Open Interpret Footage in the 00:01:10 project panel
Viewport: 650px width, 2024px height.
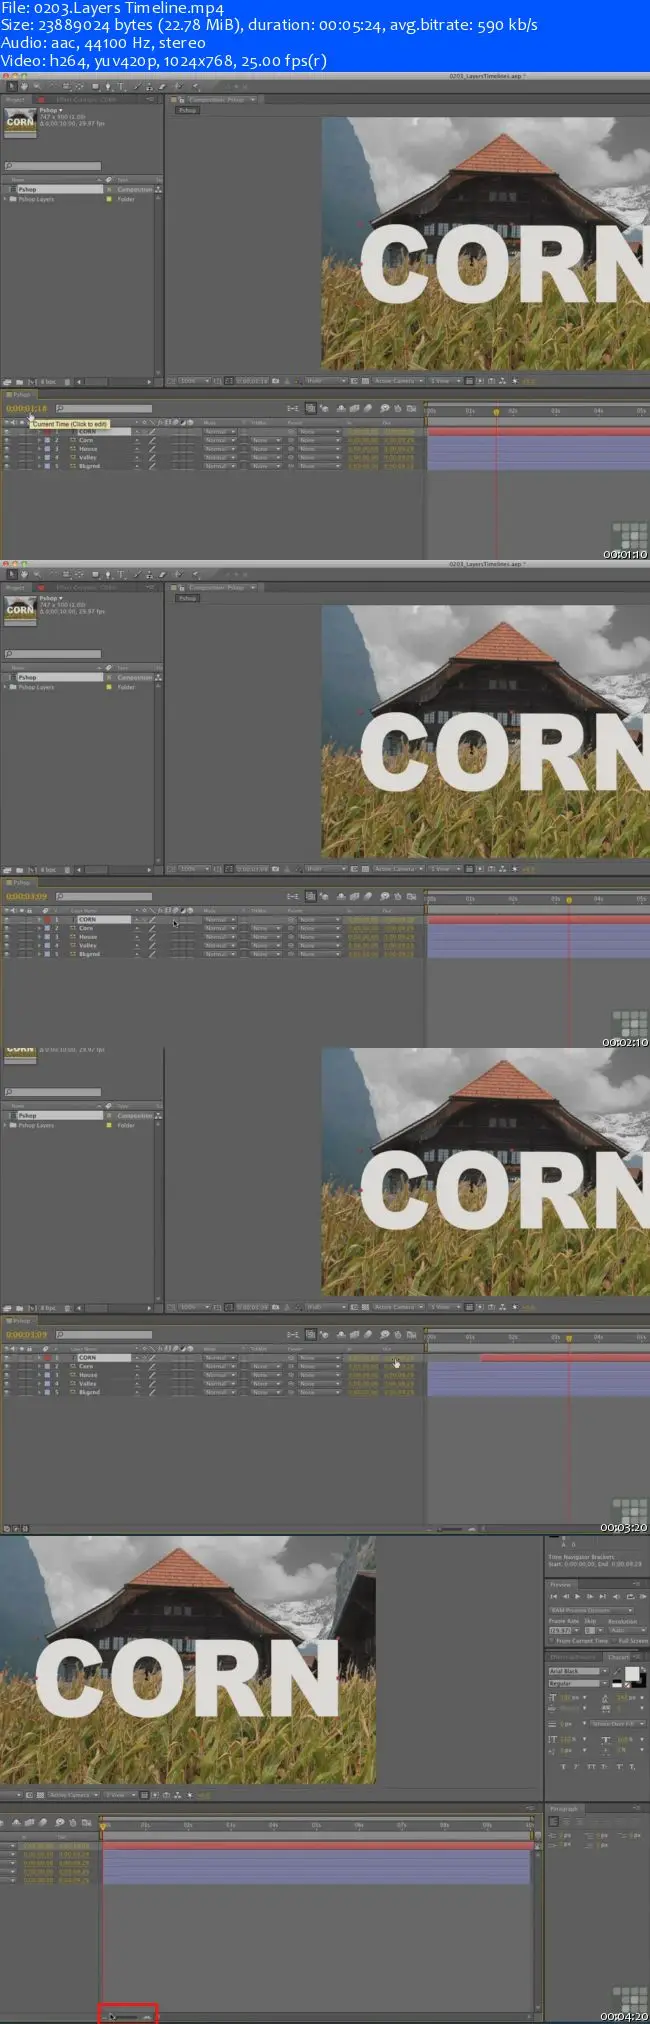pyautogui.click(x=7, y=381)
